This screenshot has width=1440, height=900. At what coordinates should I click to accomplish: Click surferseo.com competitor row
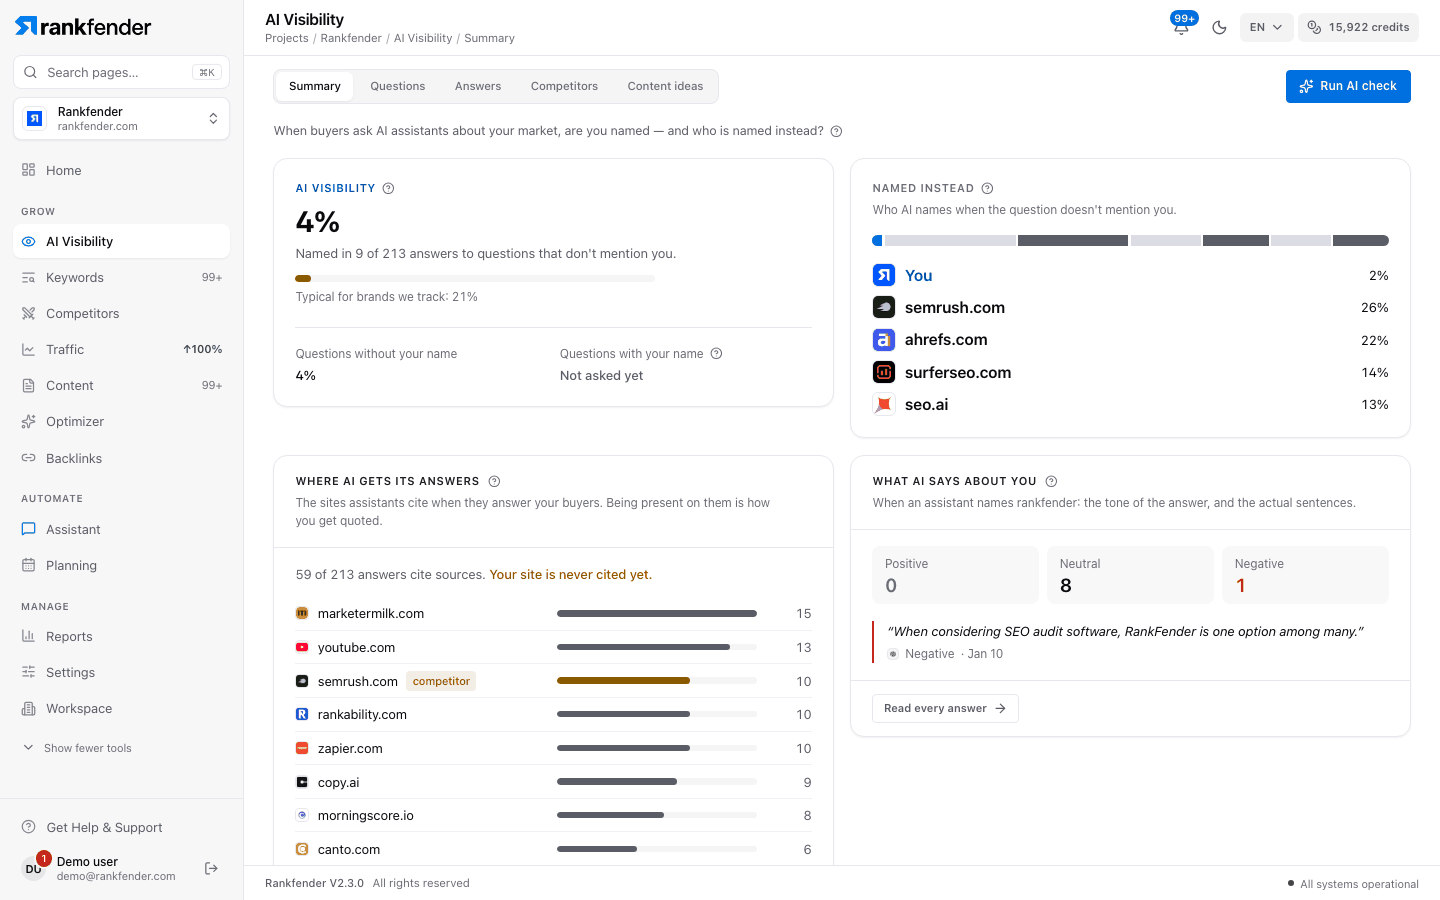1130,372
